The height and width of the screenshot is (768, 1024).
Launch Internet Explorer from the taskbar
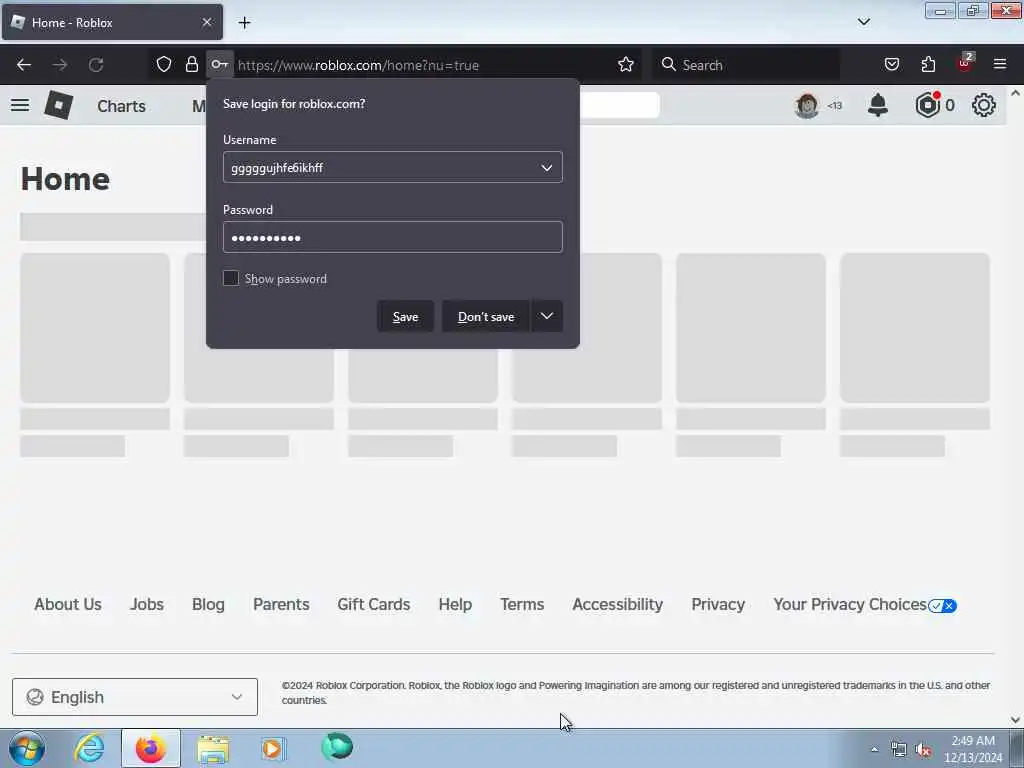[x=89, y=748]
